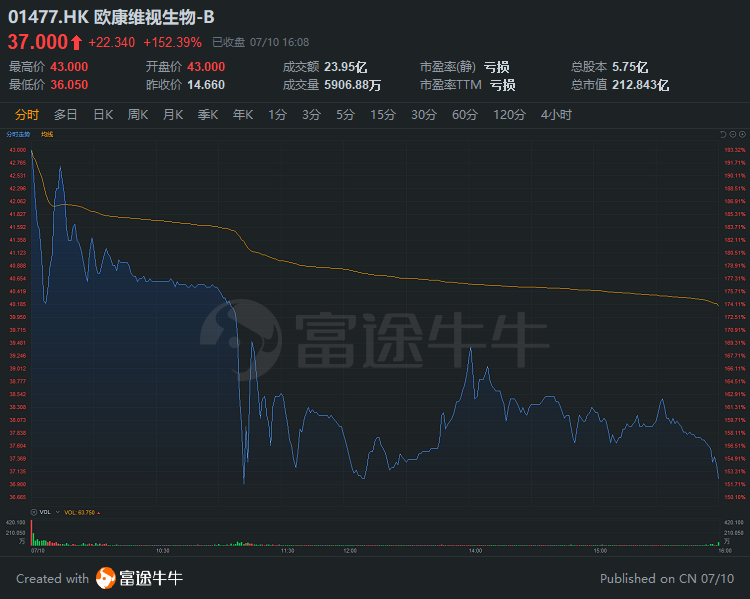Screen dimensions: 750x599
Task: Toggle the 均线 average line legend
Action: point(47,134)
